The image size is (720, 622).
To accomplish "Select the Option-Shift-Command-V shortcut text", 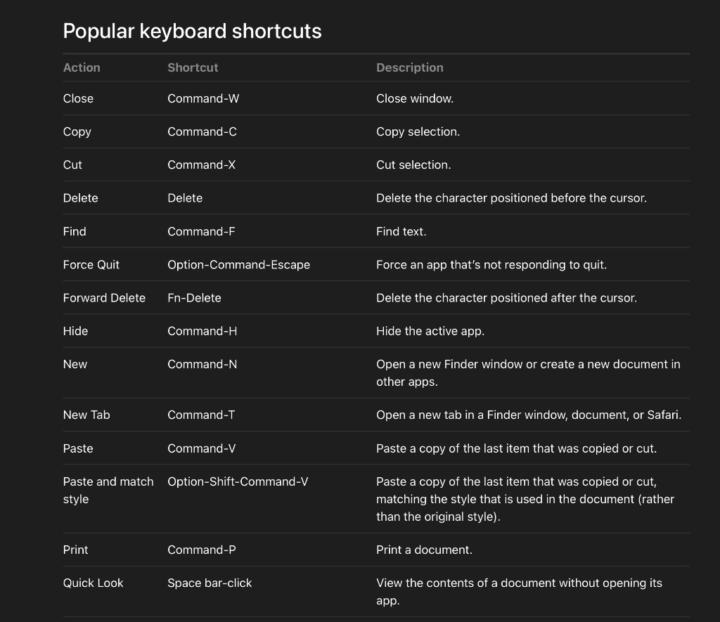I will tap(238, 482).
